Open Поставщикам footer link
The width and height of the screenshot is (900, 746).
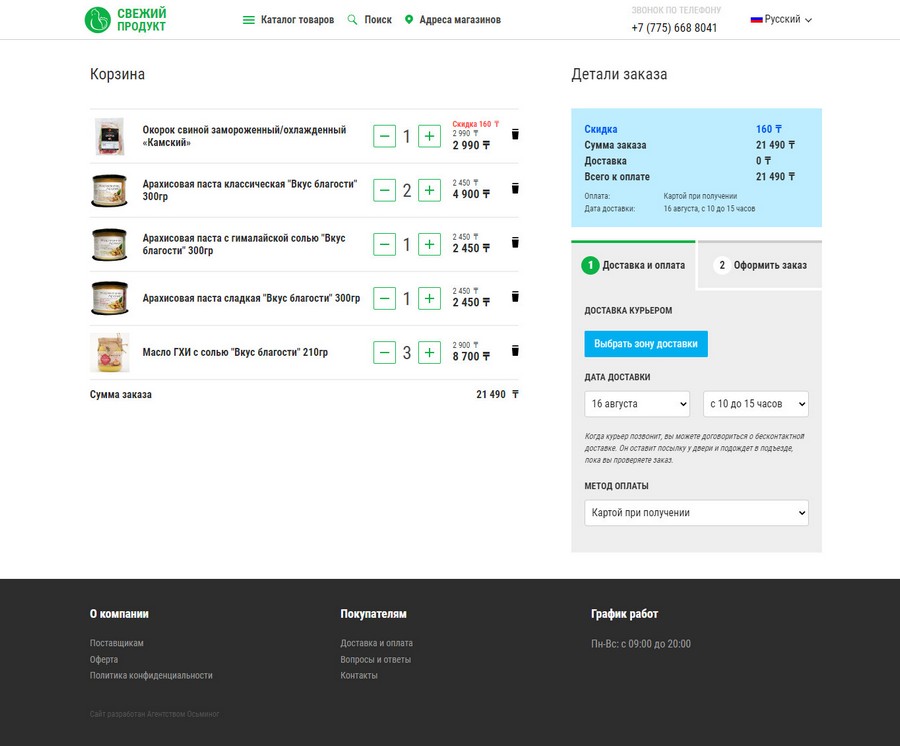117,643
